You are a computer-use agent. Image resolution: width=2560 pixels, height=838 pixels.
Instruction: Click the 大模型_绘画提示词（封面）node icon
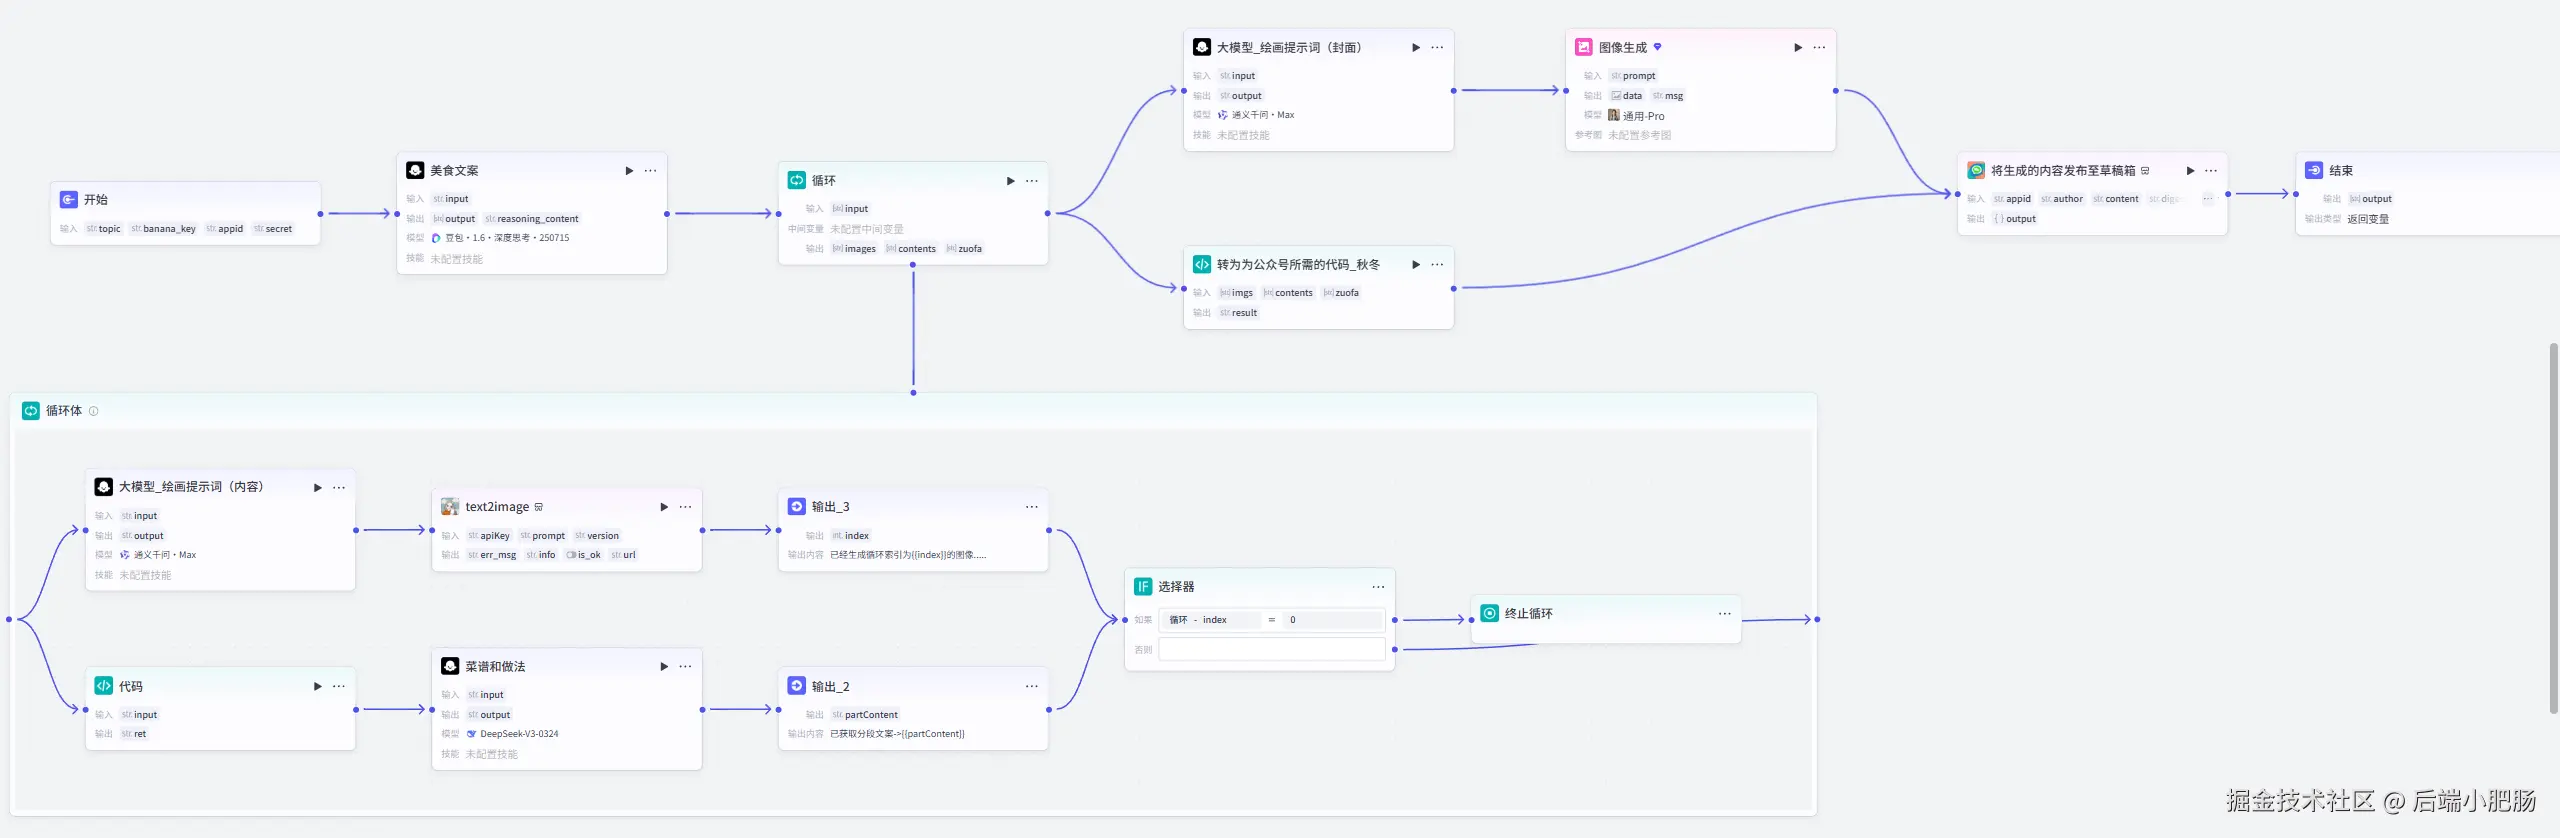[x=1202, y=47]
